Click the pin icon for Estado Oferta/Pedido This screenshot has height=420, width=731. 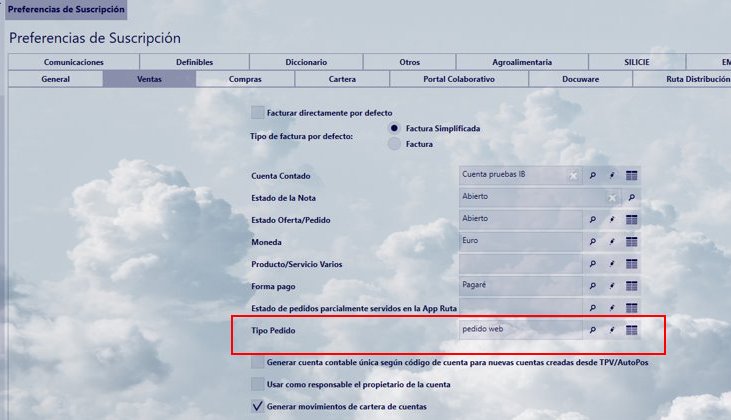click(612, 220)
